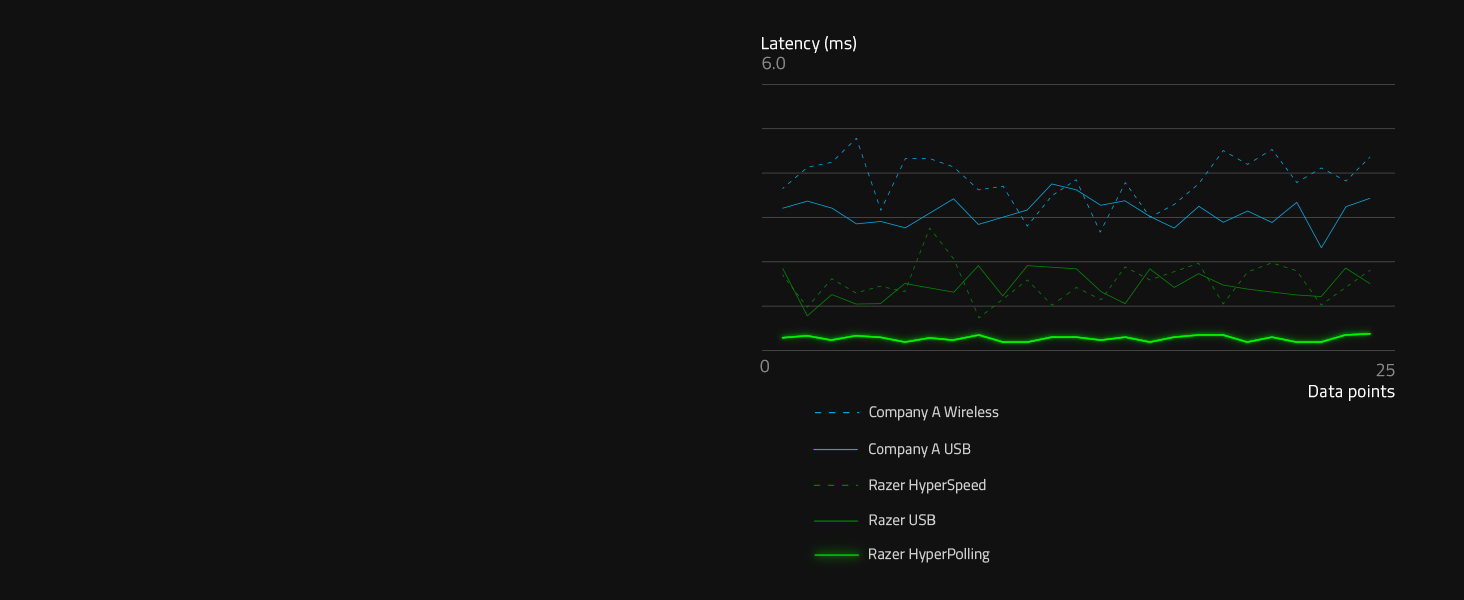Select the 0 origin axis label

pyautogui.click(x=765, y=366)
